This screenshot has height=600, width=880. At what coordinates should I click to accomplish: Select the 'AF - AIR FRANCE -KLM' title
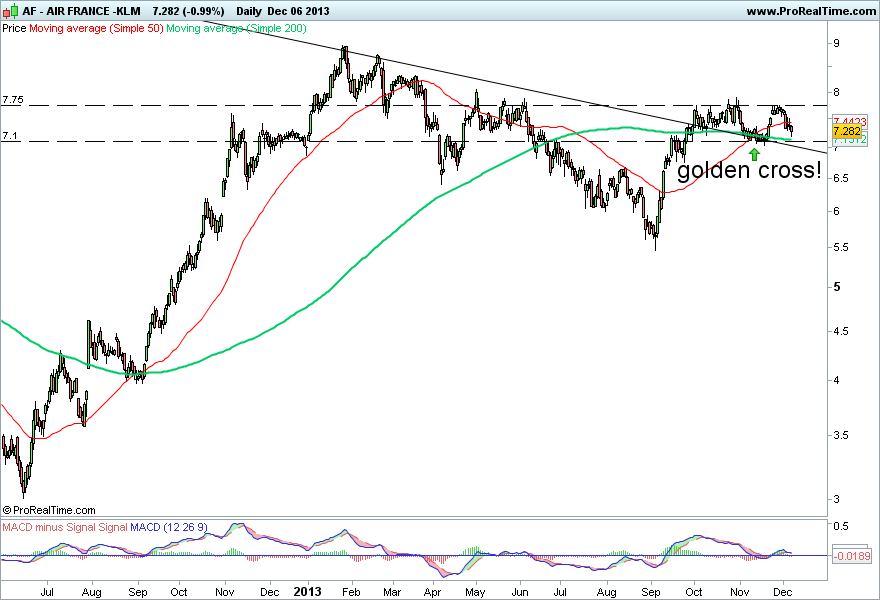(82, 11)
